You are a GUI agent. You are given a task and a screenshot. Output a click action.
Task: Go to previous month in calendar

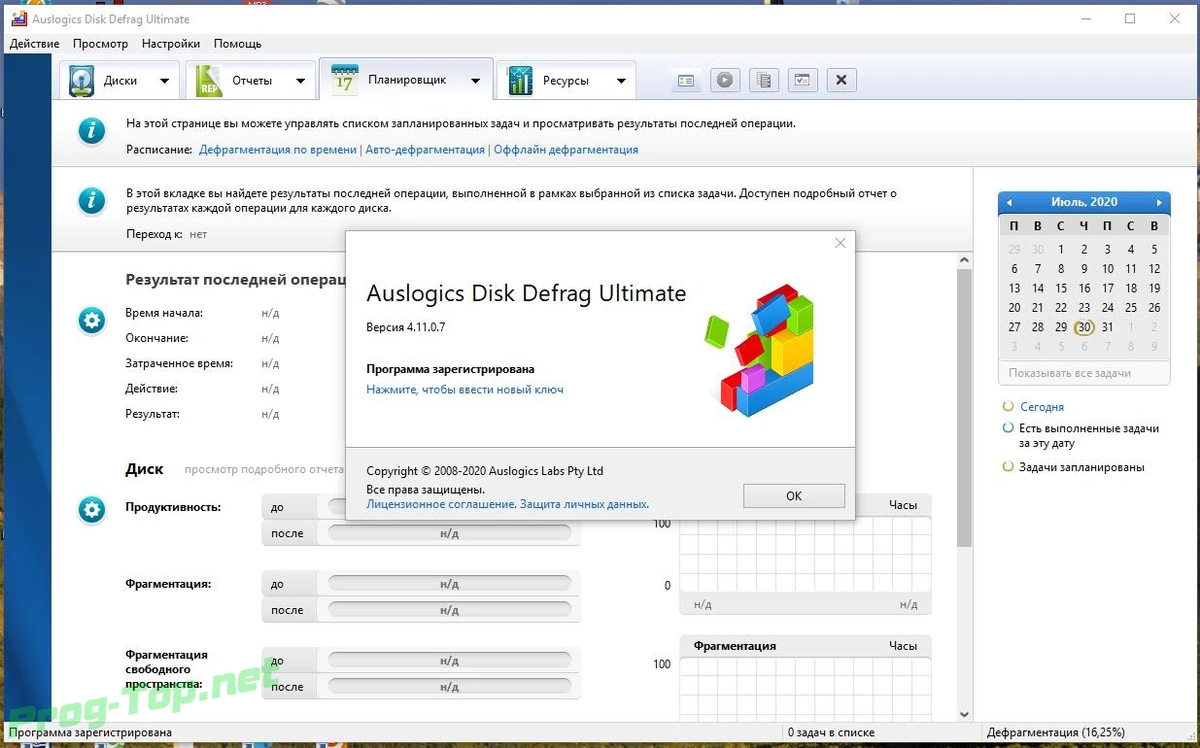pyautogui.click(x=1009, y=202)
